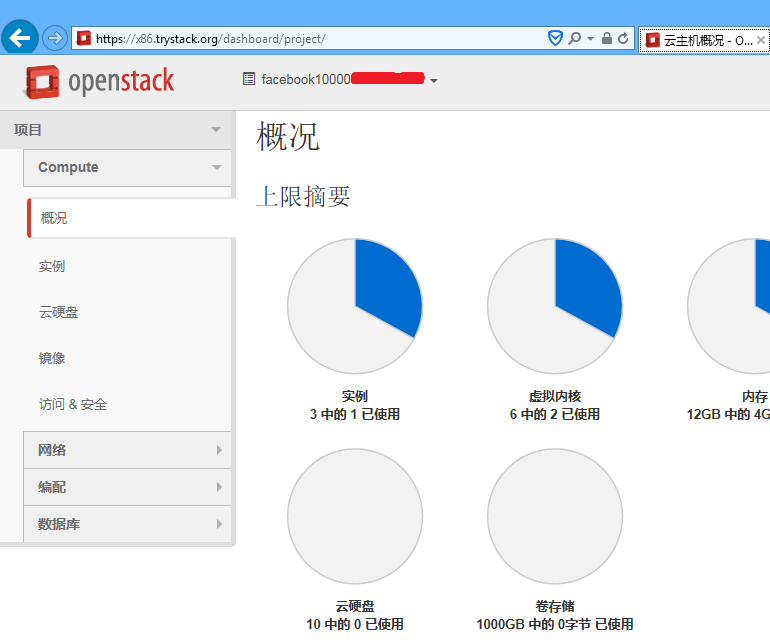Click the browser forward arrow button
Viewport: 770px width, 640px height.
[55, 38]
